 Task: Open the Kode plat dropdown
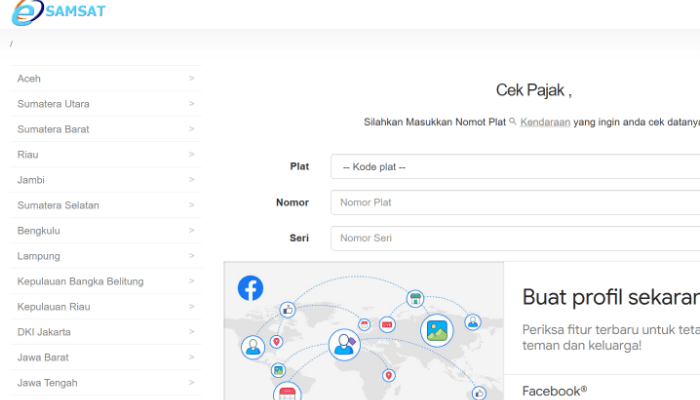click(515, 167)
